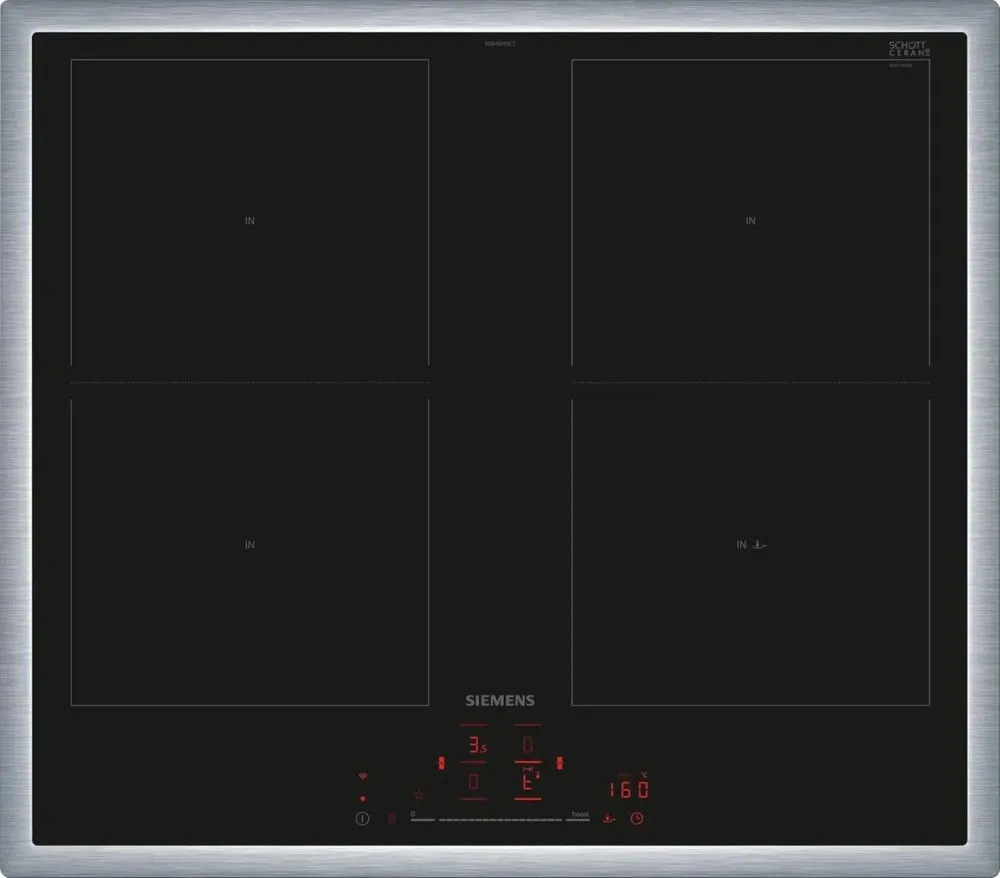Tap the 160 °C temperature display
This screenshot has height=878, width=1000.
tap(629, 789)
